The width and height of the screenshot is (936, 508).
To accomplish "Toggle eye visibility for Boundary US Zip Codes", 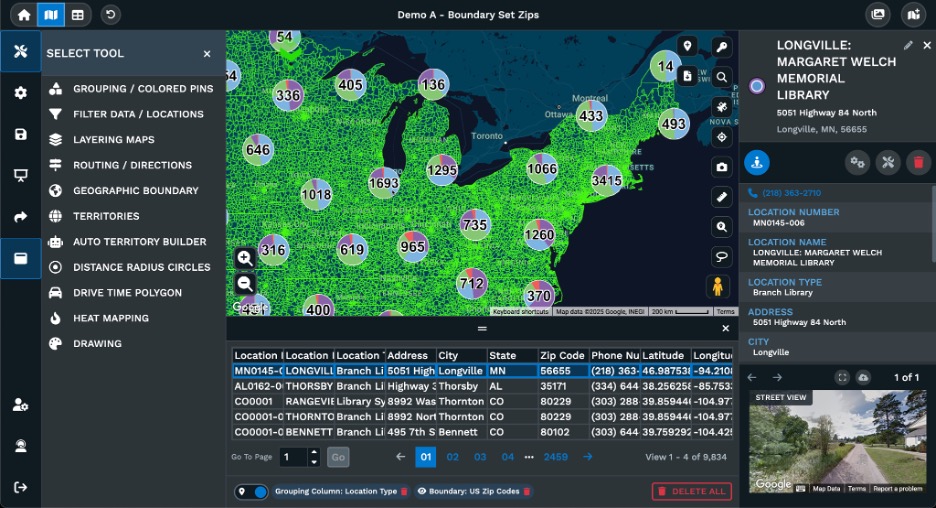I will 422,492.
